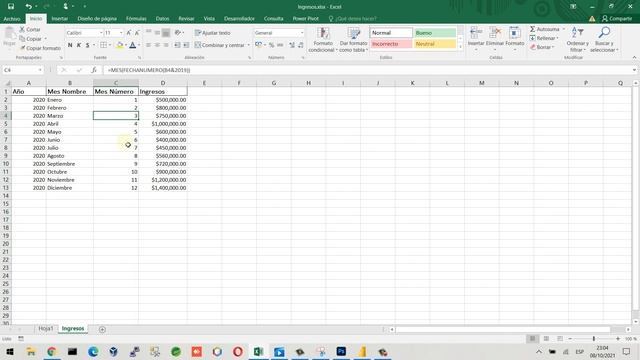
Task: Apply font color to text
Action: pos(133,45)
